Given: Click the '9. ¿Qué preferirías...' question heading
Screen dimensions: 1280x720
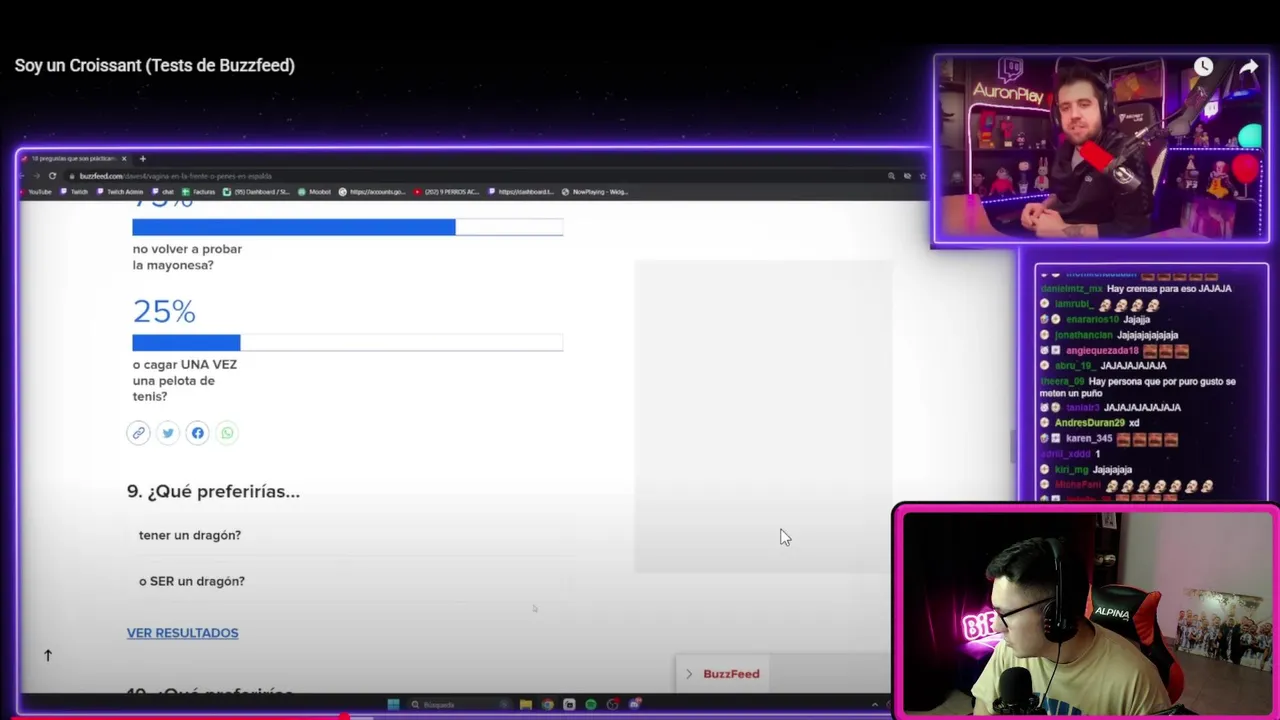Looking at the screenshot, I should 213,491.
